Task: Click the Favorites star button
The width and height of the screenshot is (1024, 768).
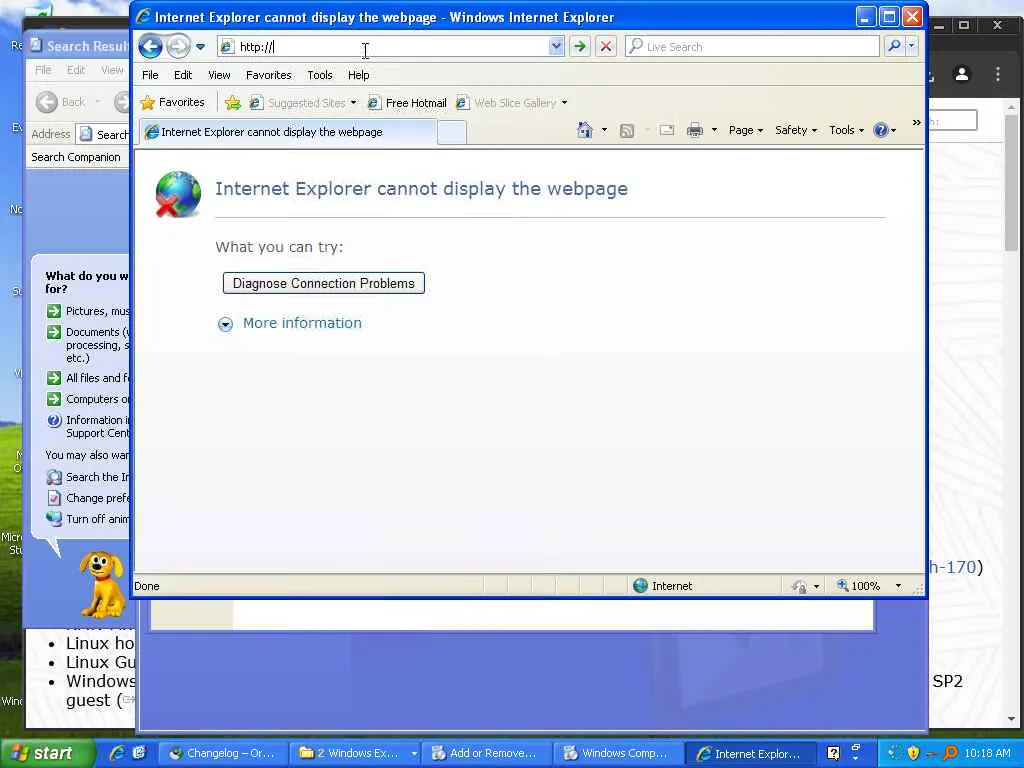Action: pos(172,103)
